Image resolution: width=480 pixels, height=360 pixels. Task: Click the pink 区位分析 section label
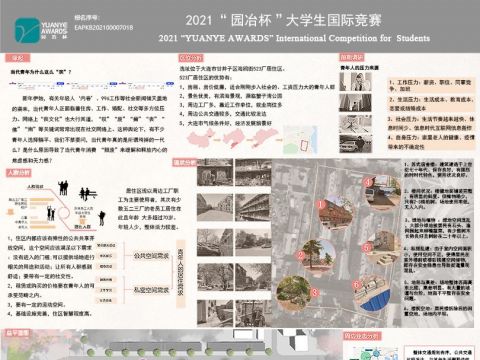190,58
